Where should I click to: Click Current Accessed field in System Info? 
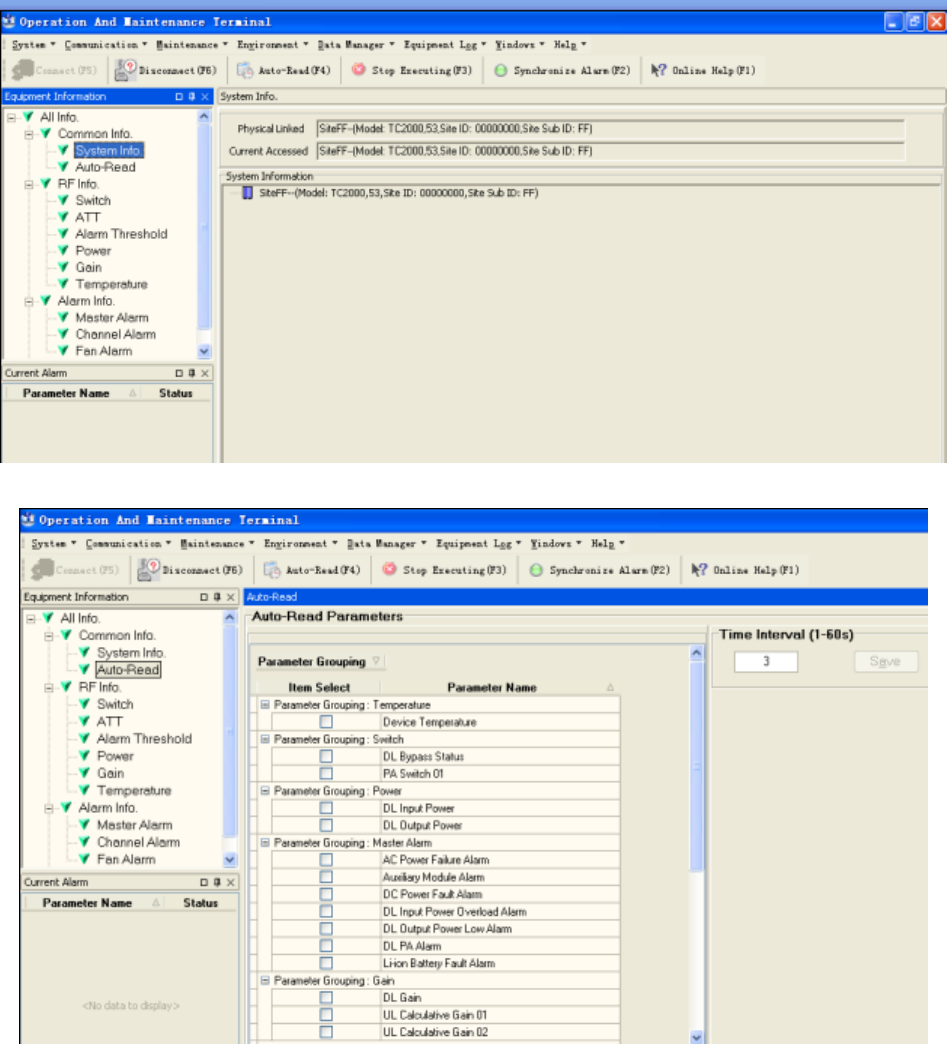611,151
